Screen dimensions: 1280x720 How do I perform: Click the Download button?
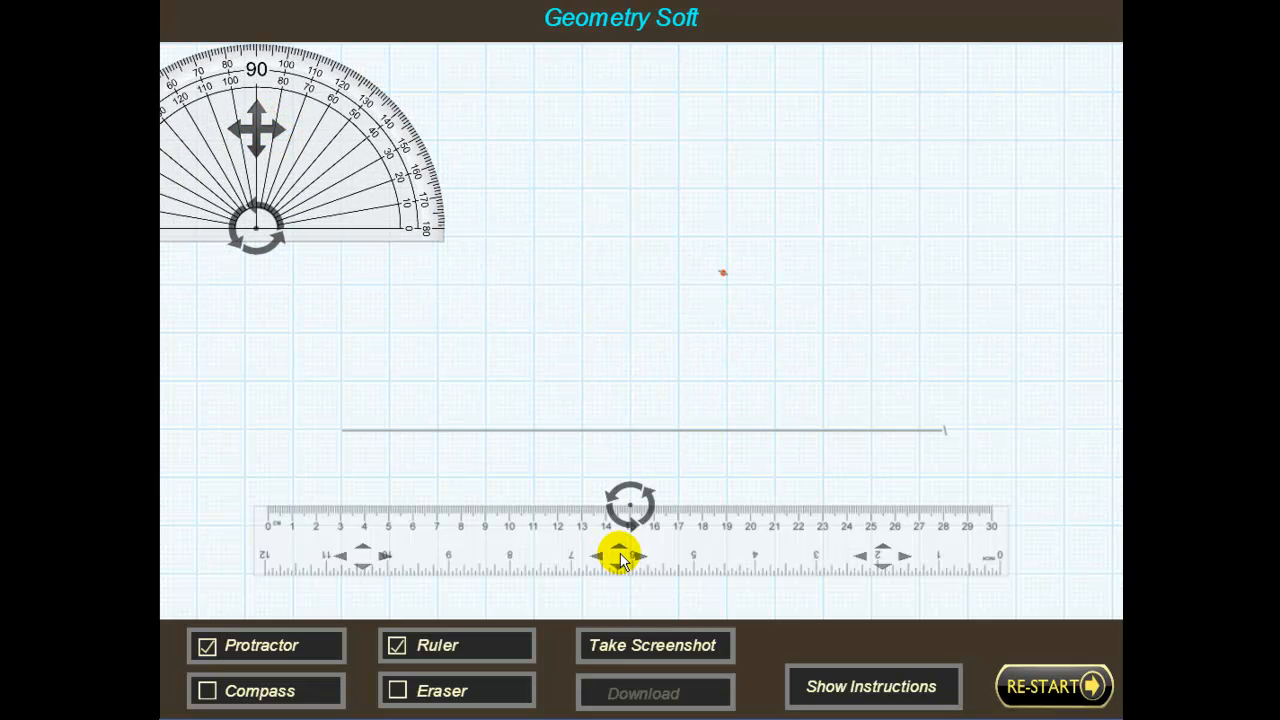655,692
